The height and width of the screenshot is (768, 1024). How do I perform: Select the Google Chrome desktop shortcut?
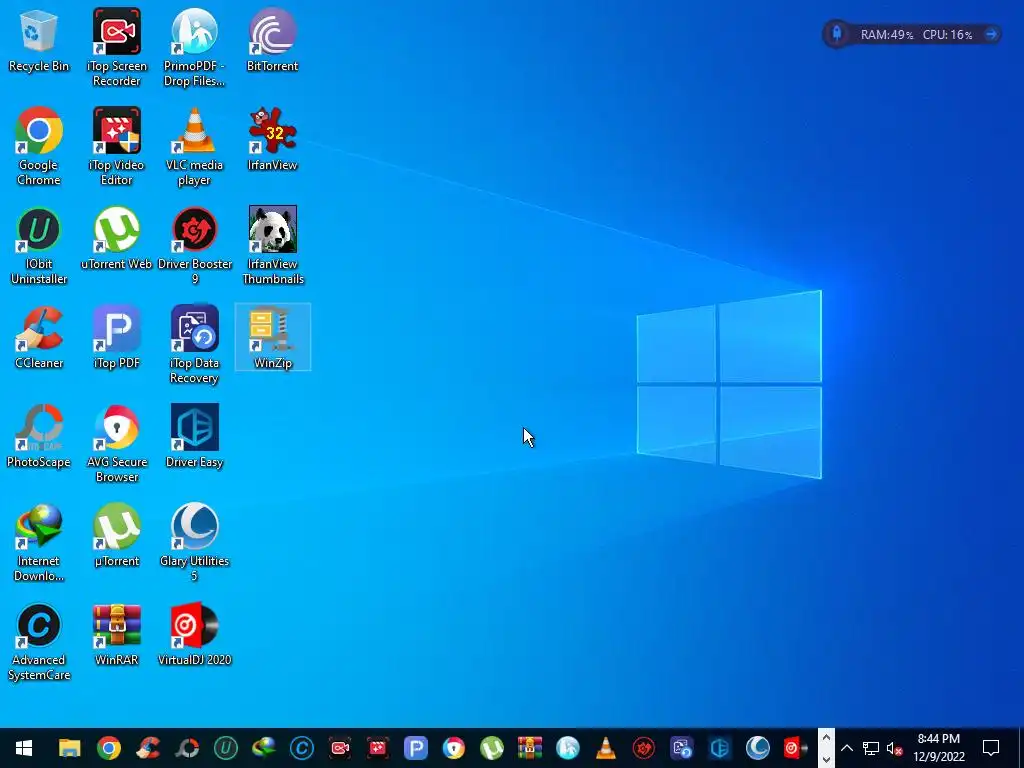click(x=39, y=146)
